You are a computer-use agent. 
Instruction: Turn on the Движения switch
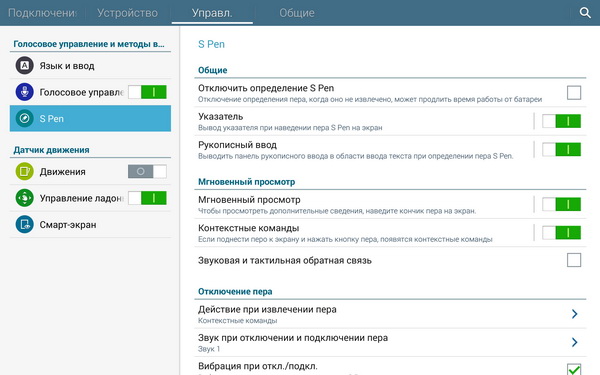point(147,171)
